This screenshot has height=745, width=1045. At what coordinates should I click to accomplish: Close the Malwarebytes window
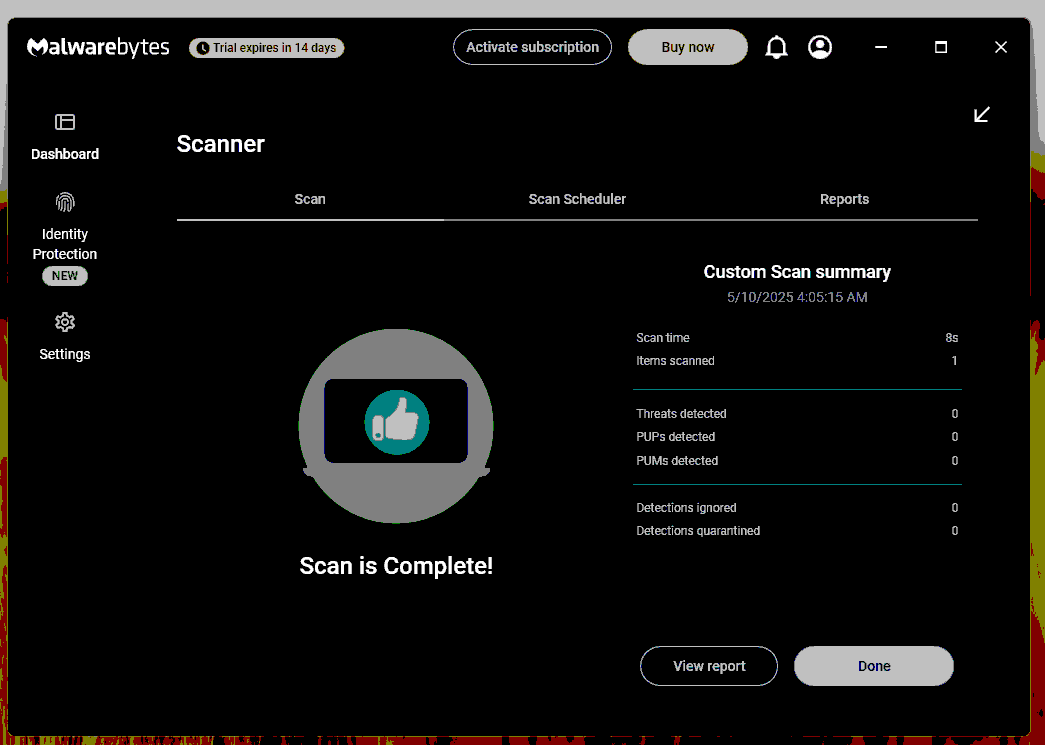1001,47
